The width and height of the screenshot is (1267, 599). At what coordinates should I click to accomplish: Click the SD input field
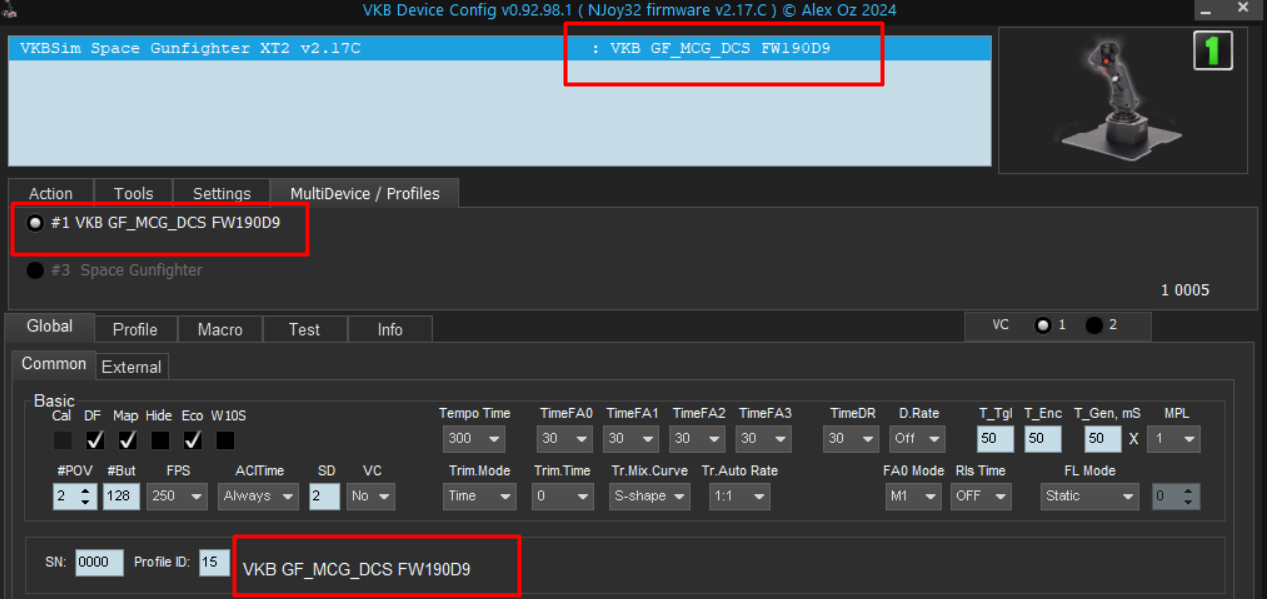pyautogui.click(x=324, y=496)
